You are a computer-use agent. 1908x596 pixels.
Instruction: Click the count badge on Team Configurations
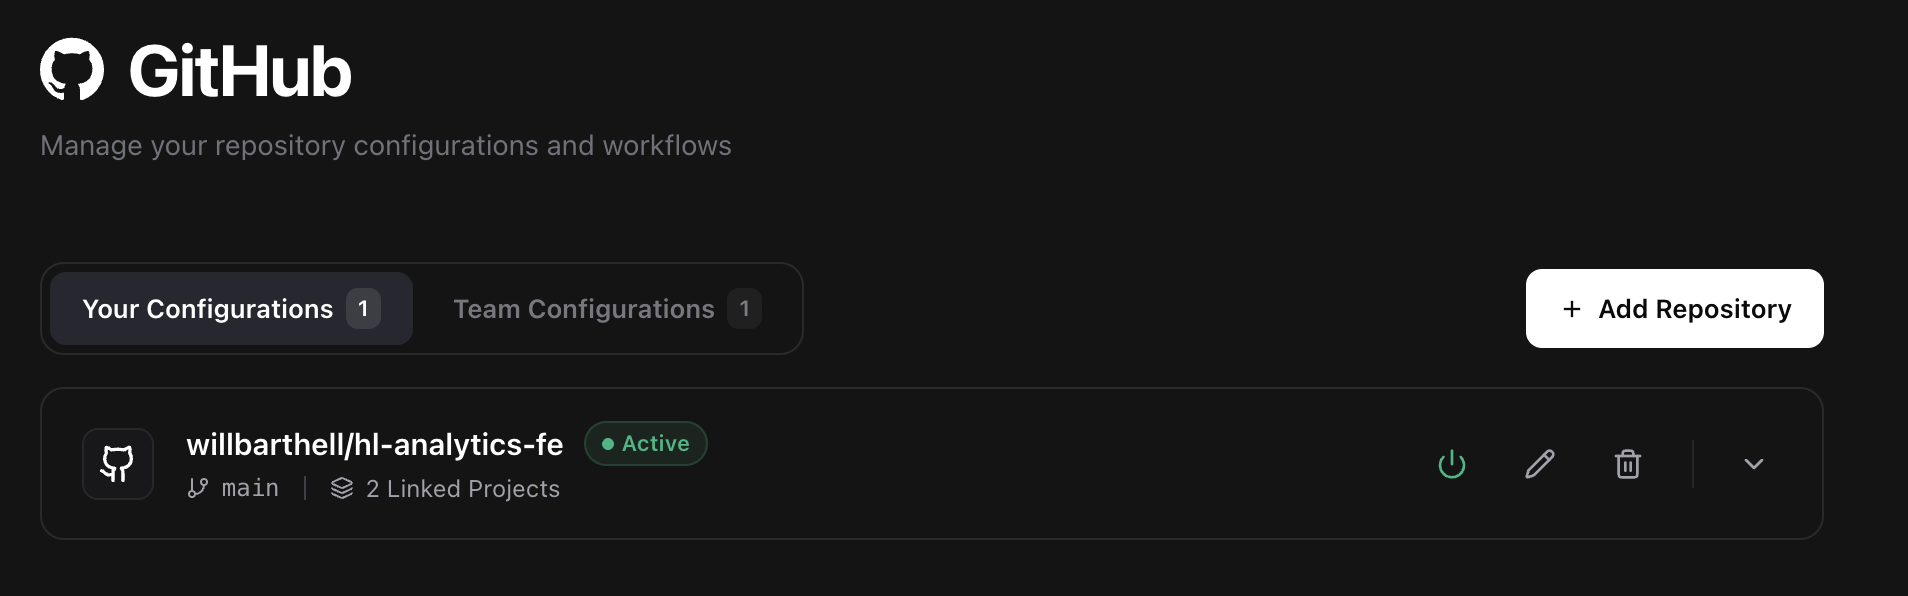click(744, 309)
